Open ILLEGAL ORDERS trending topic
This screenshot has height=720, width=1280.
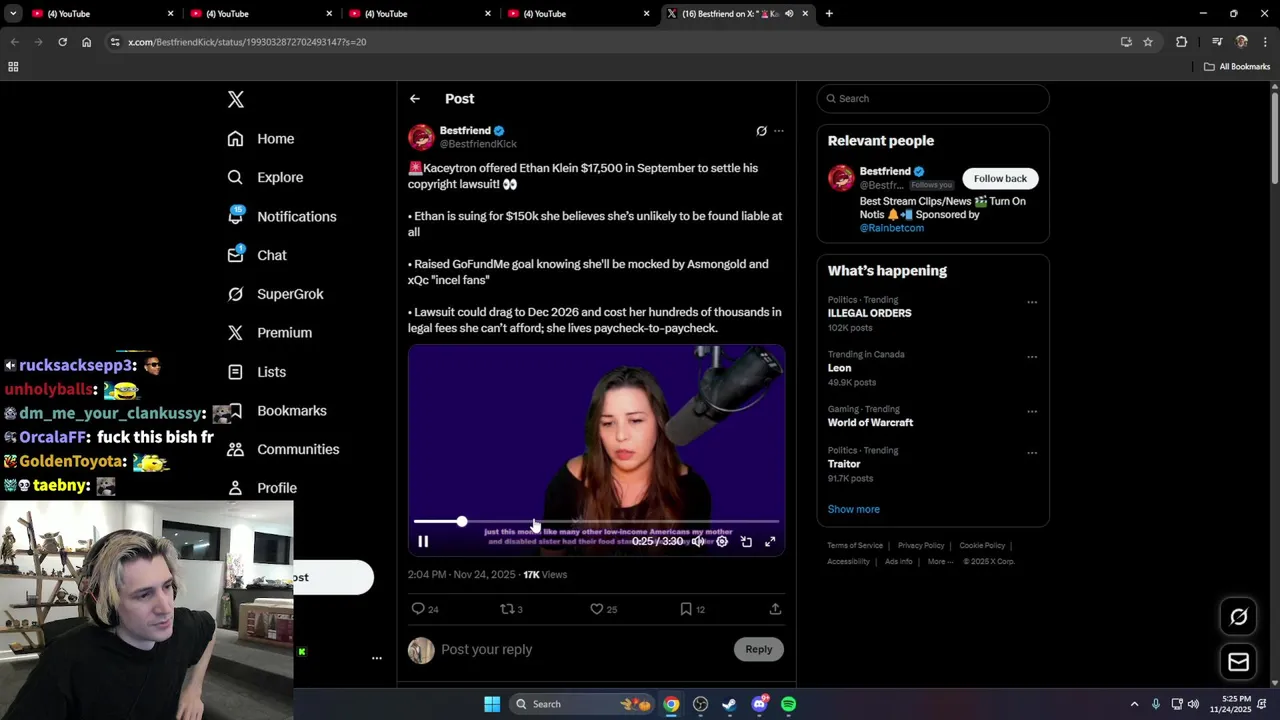(869, 313)
